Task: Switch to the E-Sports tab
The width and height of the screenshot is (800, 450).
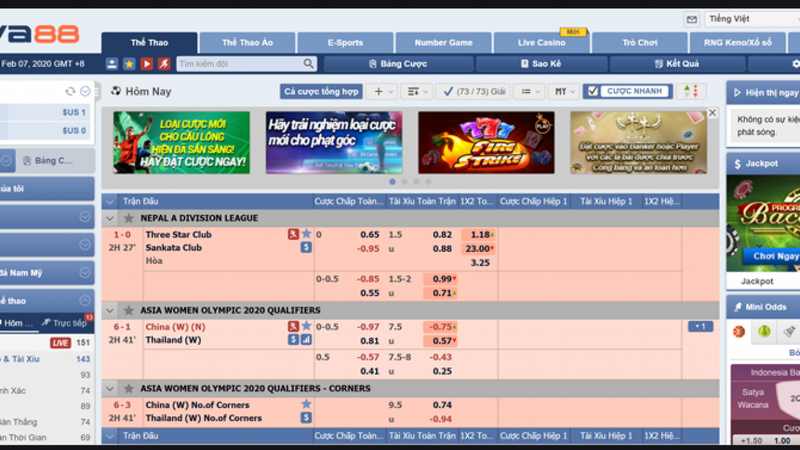Action: pos(344,43)
